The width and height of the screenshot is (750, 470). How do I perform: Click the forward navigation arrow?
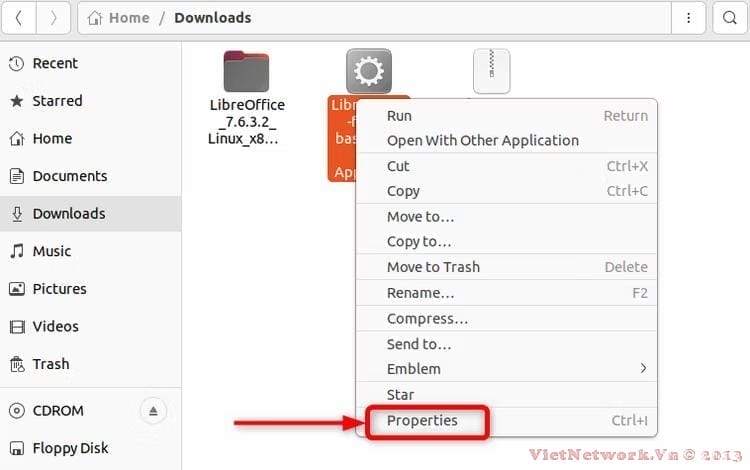click(53, 18)
